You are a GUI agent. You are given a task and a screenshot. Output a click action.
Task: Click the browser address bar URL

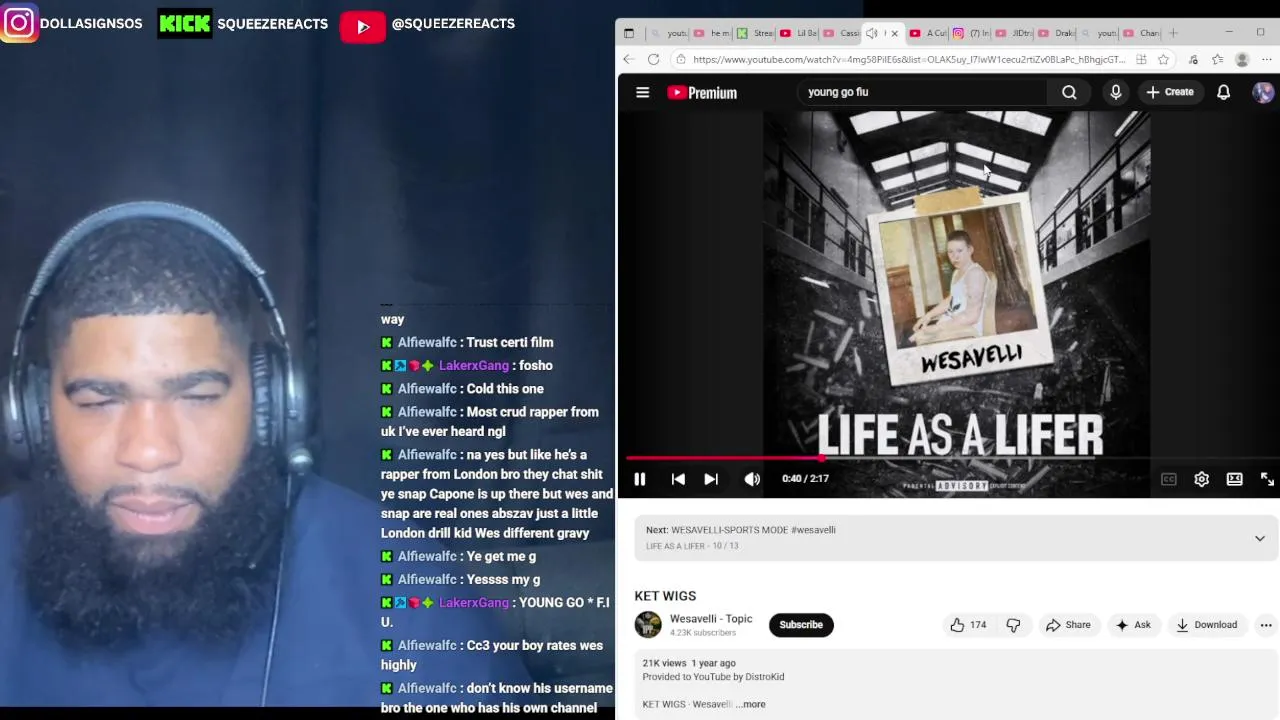pyautogui.click(x=908, y=59)
